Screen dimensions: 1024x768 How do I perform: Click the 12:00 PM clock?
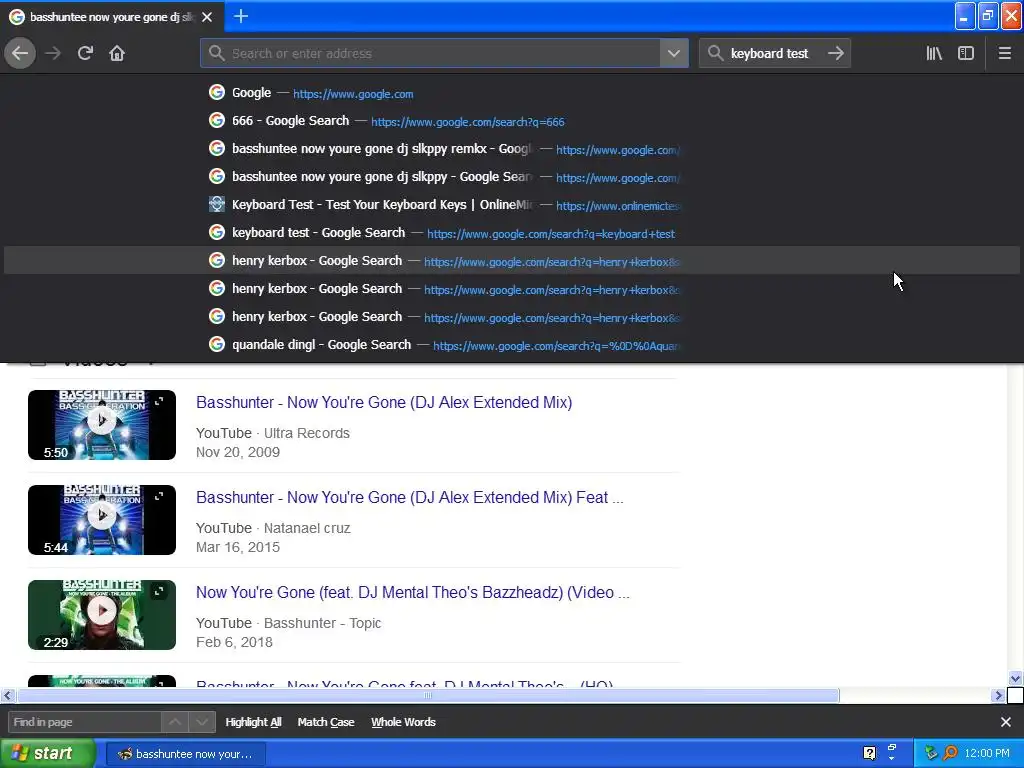[x=987, y=754]
